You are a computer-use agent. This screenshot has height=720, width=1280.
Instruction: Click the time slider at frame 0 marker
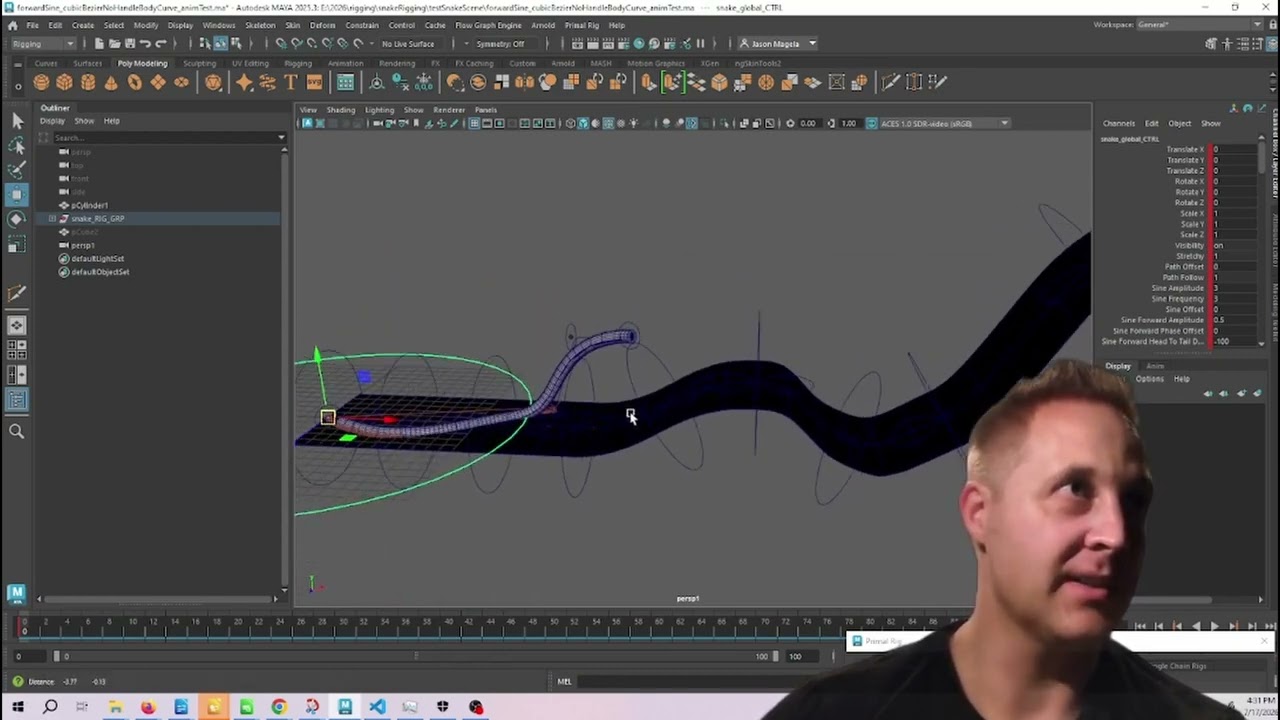click(24, 626)
